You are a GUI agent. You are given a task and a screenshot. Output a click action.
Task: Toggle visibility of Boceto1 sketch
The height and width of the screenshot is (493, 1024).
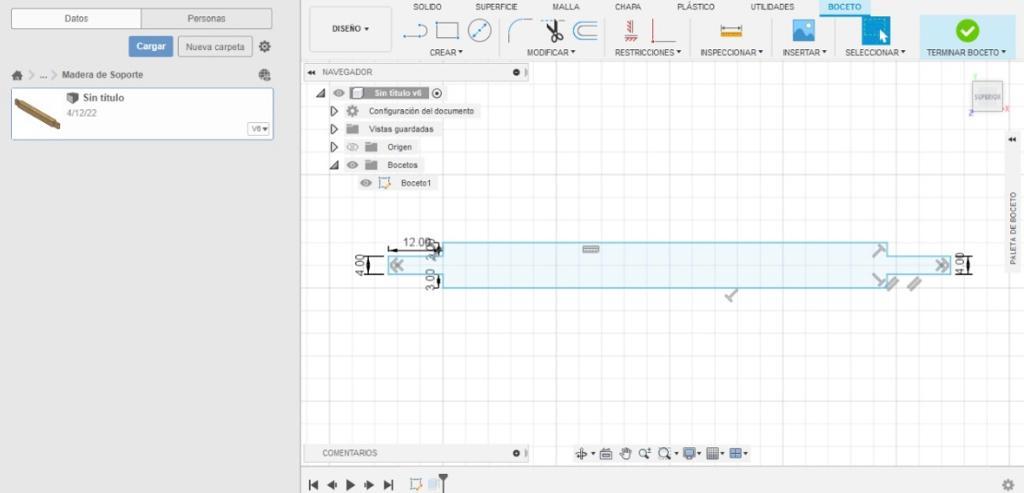[x=366, y=183]
